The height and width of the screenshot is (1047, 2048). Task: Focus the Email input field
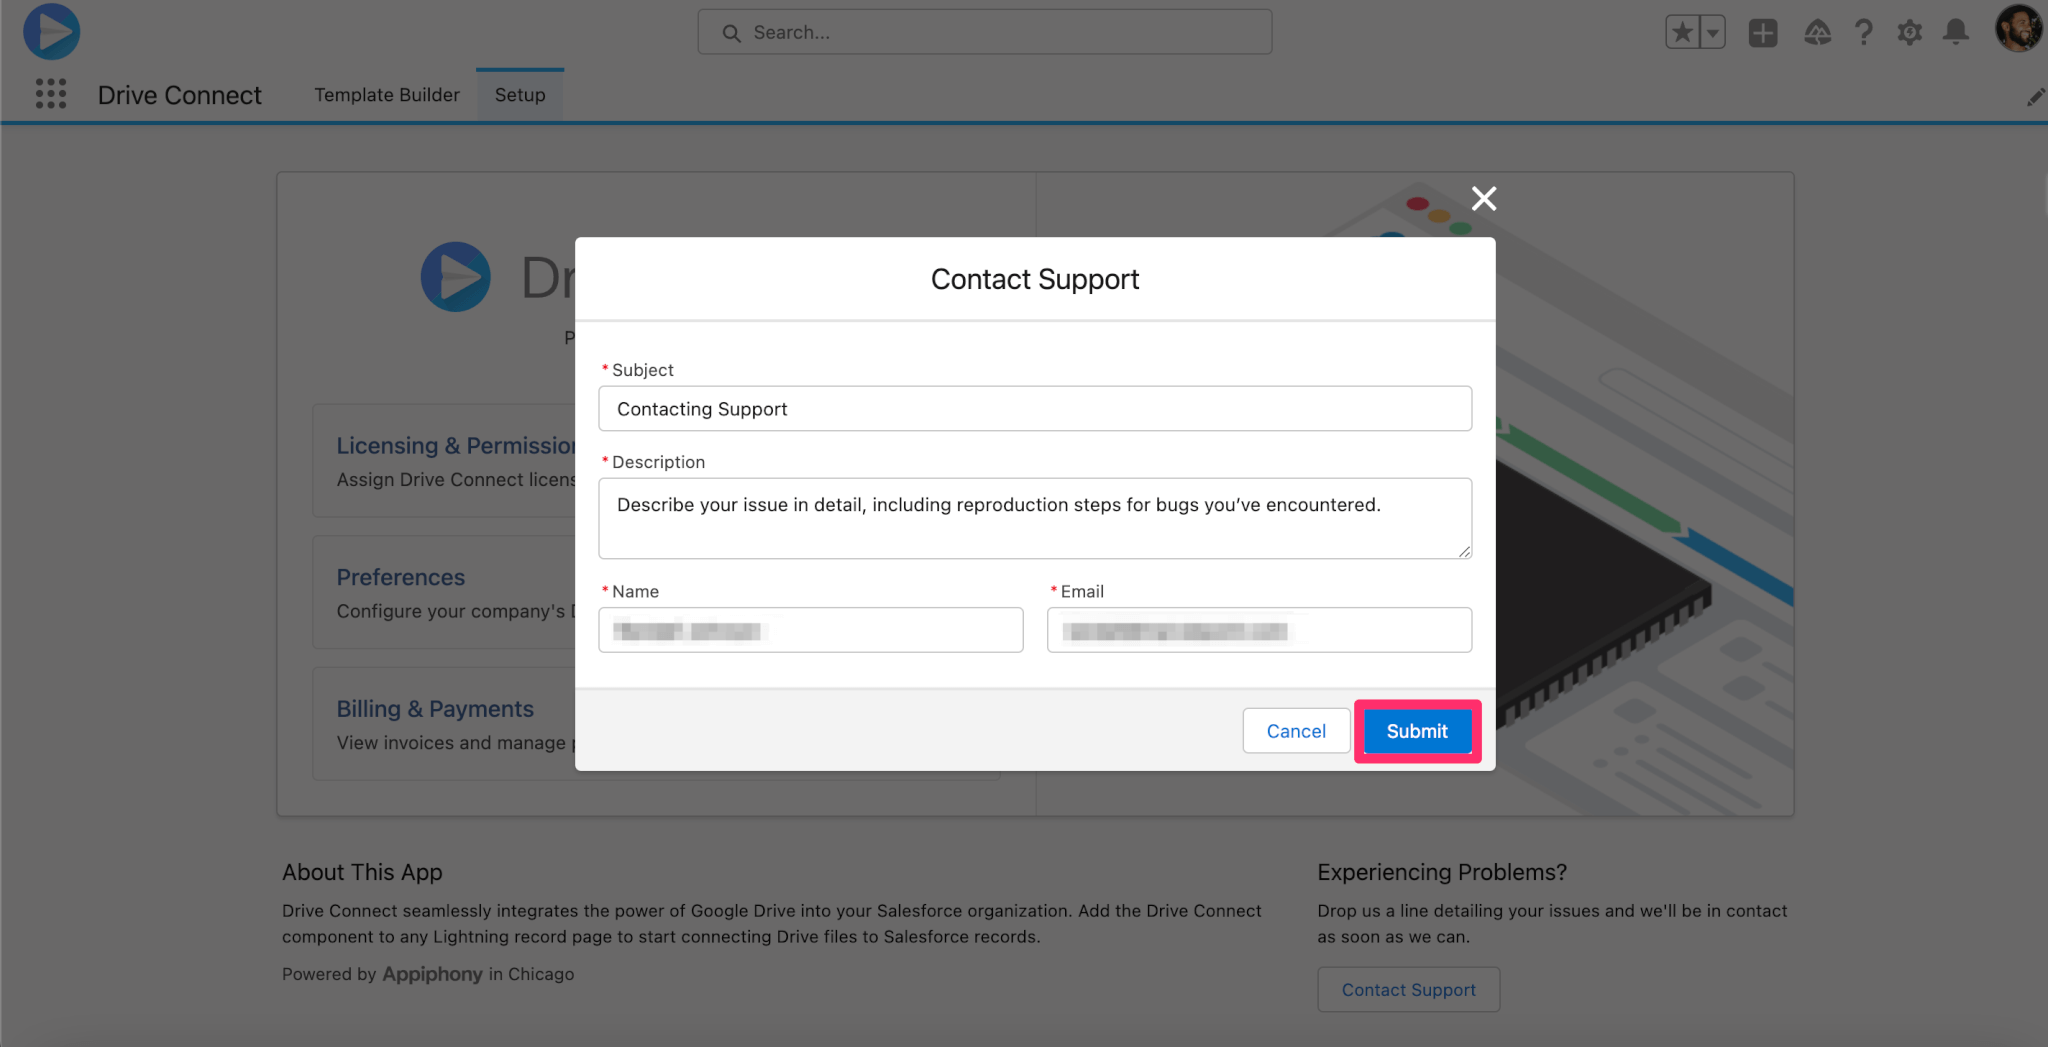coord(1259,630)
